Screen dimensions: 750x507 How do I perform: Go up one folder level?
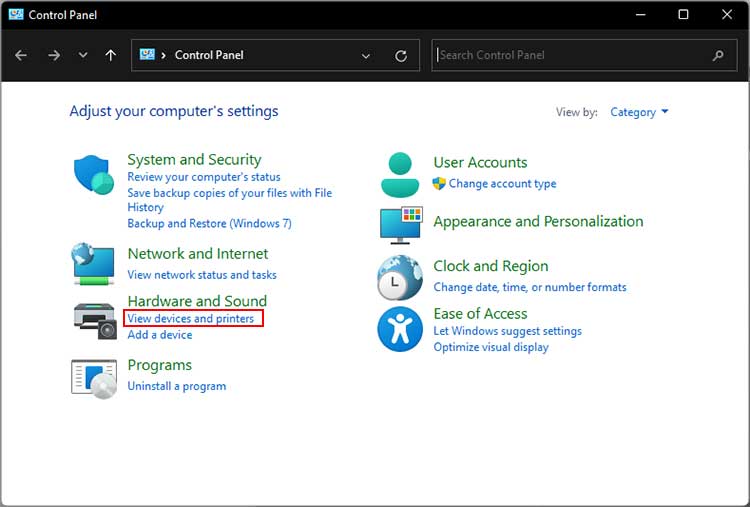coord(110,55)
